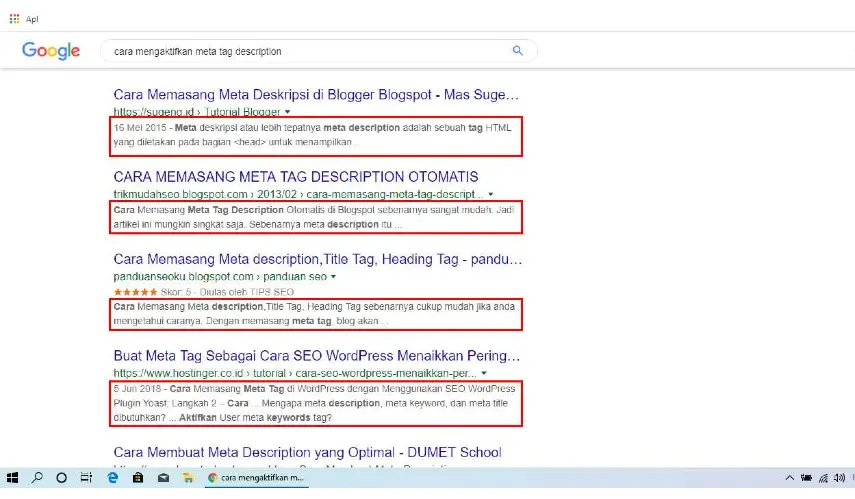855x499 pixels.
Task: Click the magnifier search icon in search box
Action: pyautogui.click(x=517, y=51)
